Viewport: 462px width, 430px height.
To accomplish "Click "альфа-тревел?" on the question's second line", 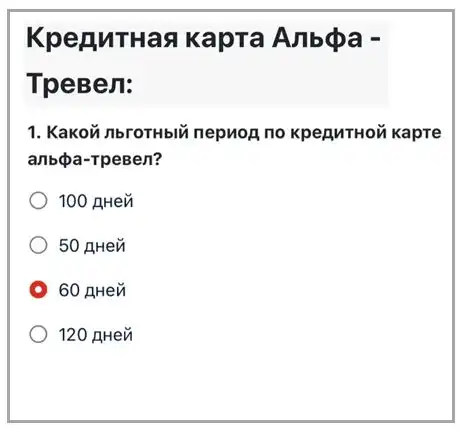I will [95, 159].
